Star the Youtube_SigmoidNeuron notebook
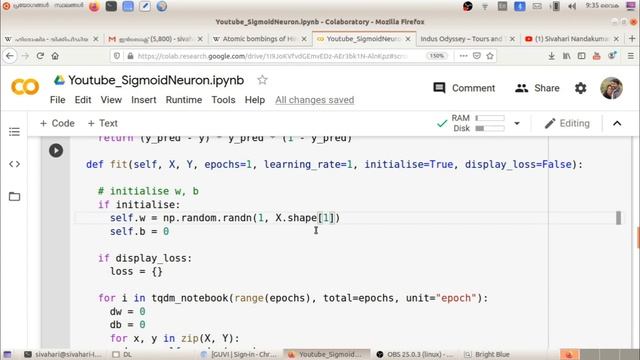 pos(262,80)
